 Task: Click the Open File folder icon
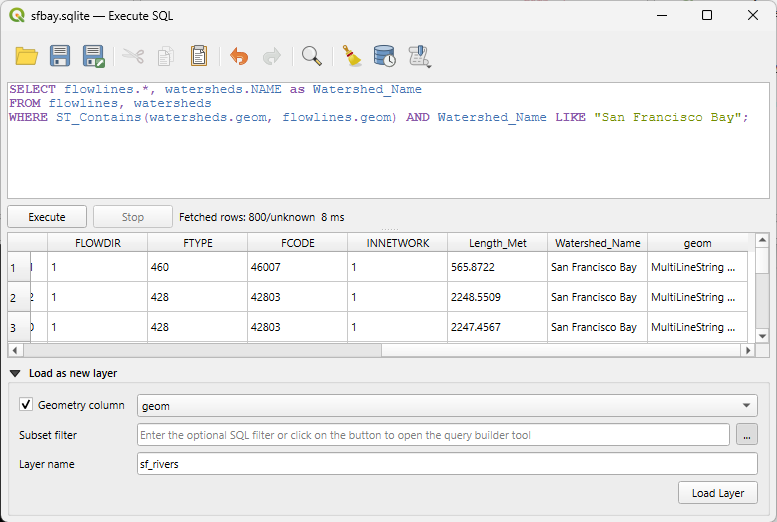click(x=26, y=56)
